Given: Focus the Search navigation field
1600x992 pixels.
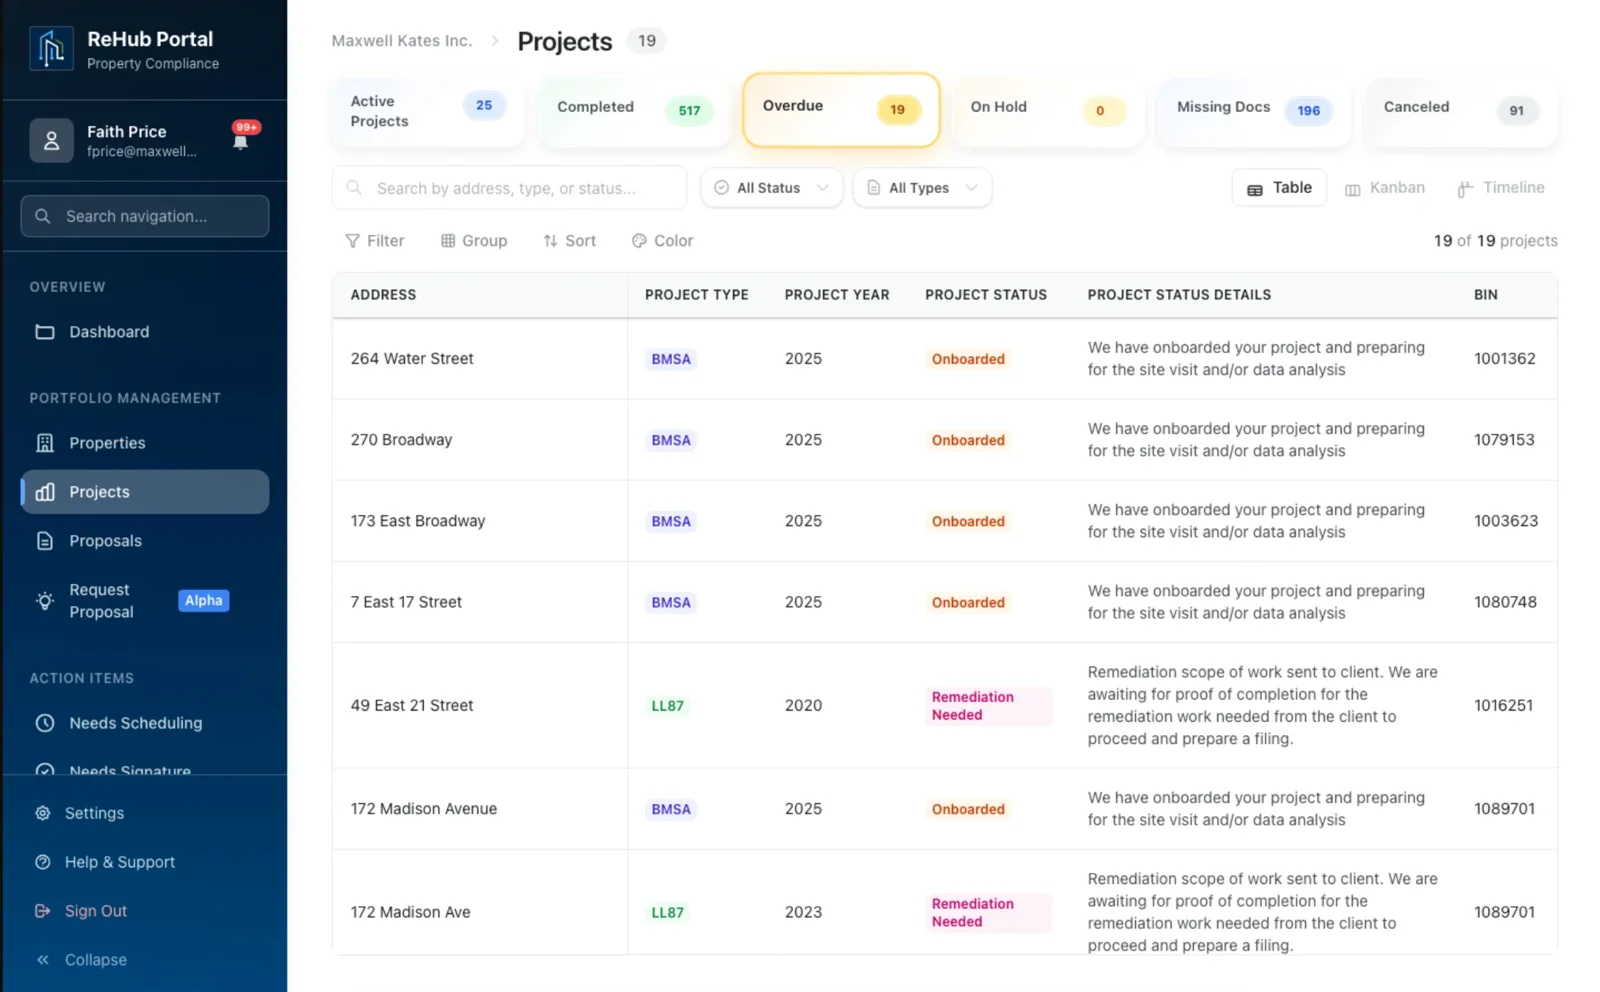Looking at the screenshot, I should pos(145,216).
